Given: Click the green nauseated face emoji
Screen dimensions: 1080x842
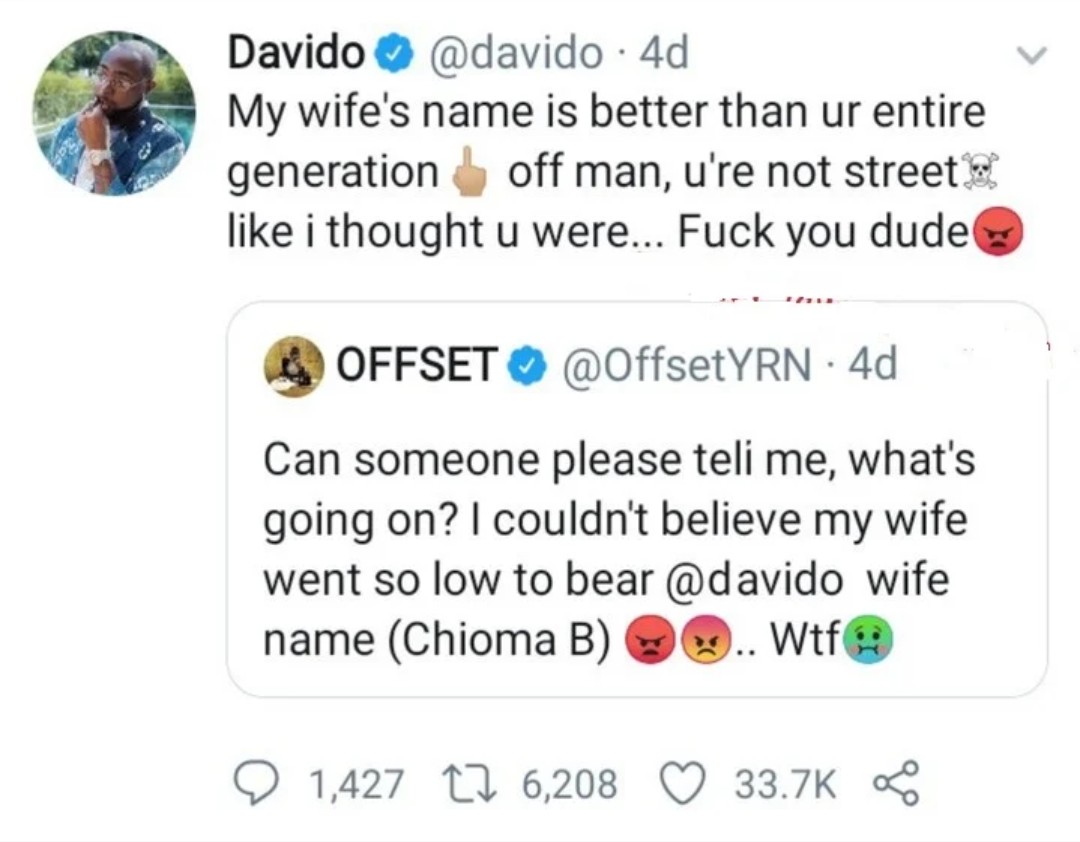Looking at the screenshot, I should tap(867, 639).
